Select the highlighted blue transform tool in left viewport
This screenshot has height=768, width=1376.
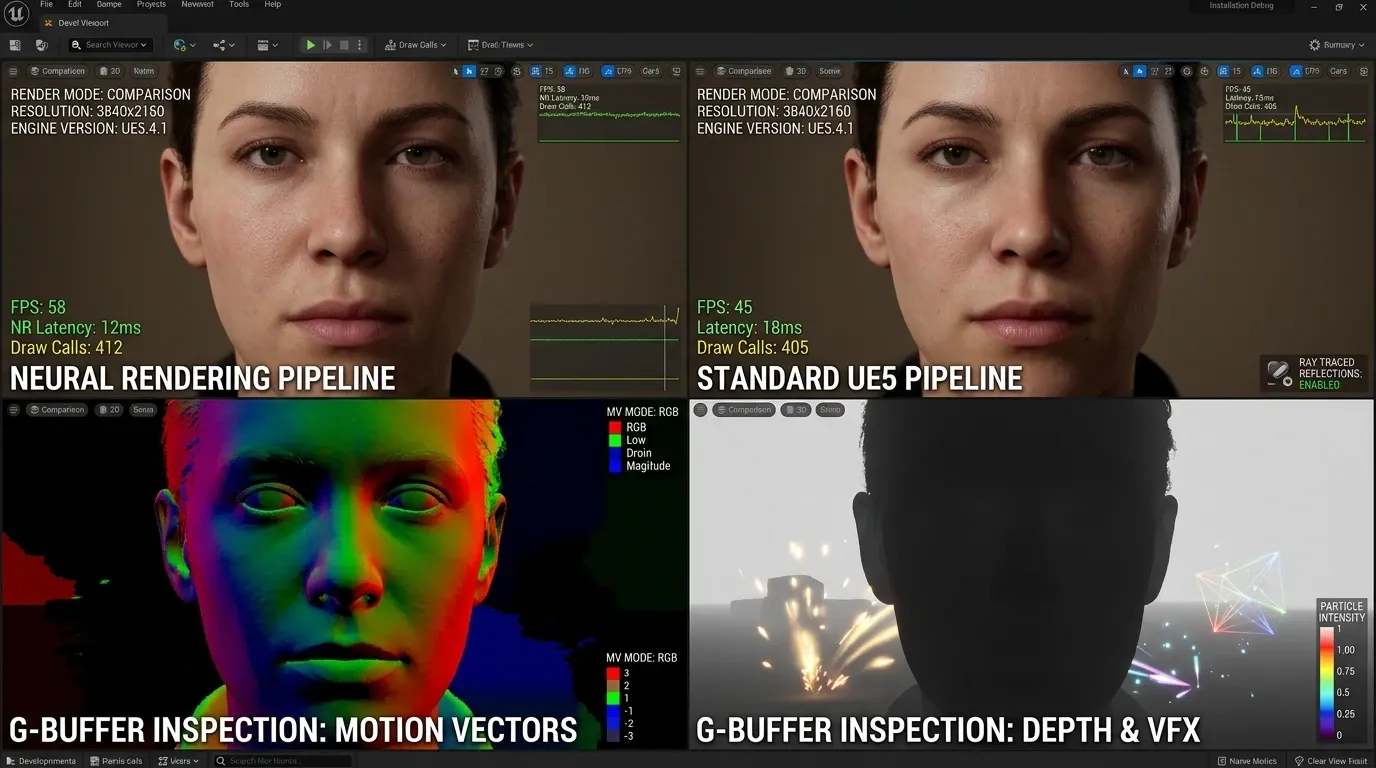[469, 71]
